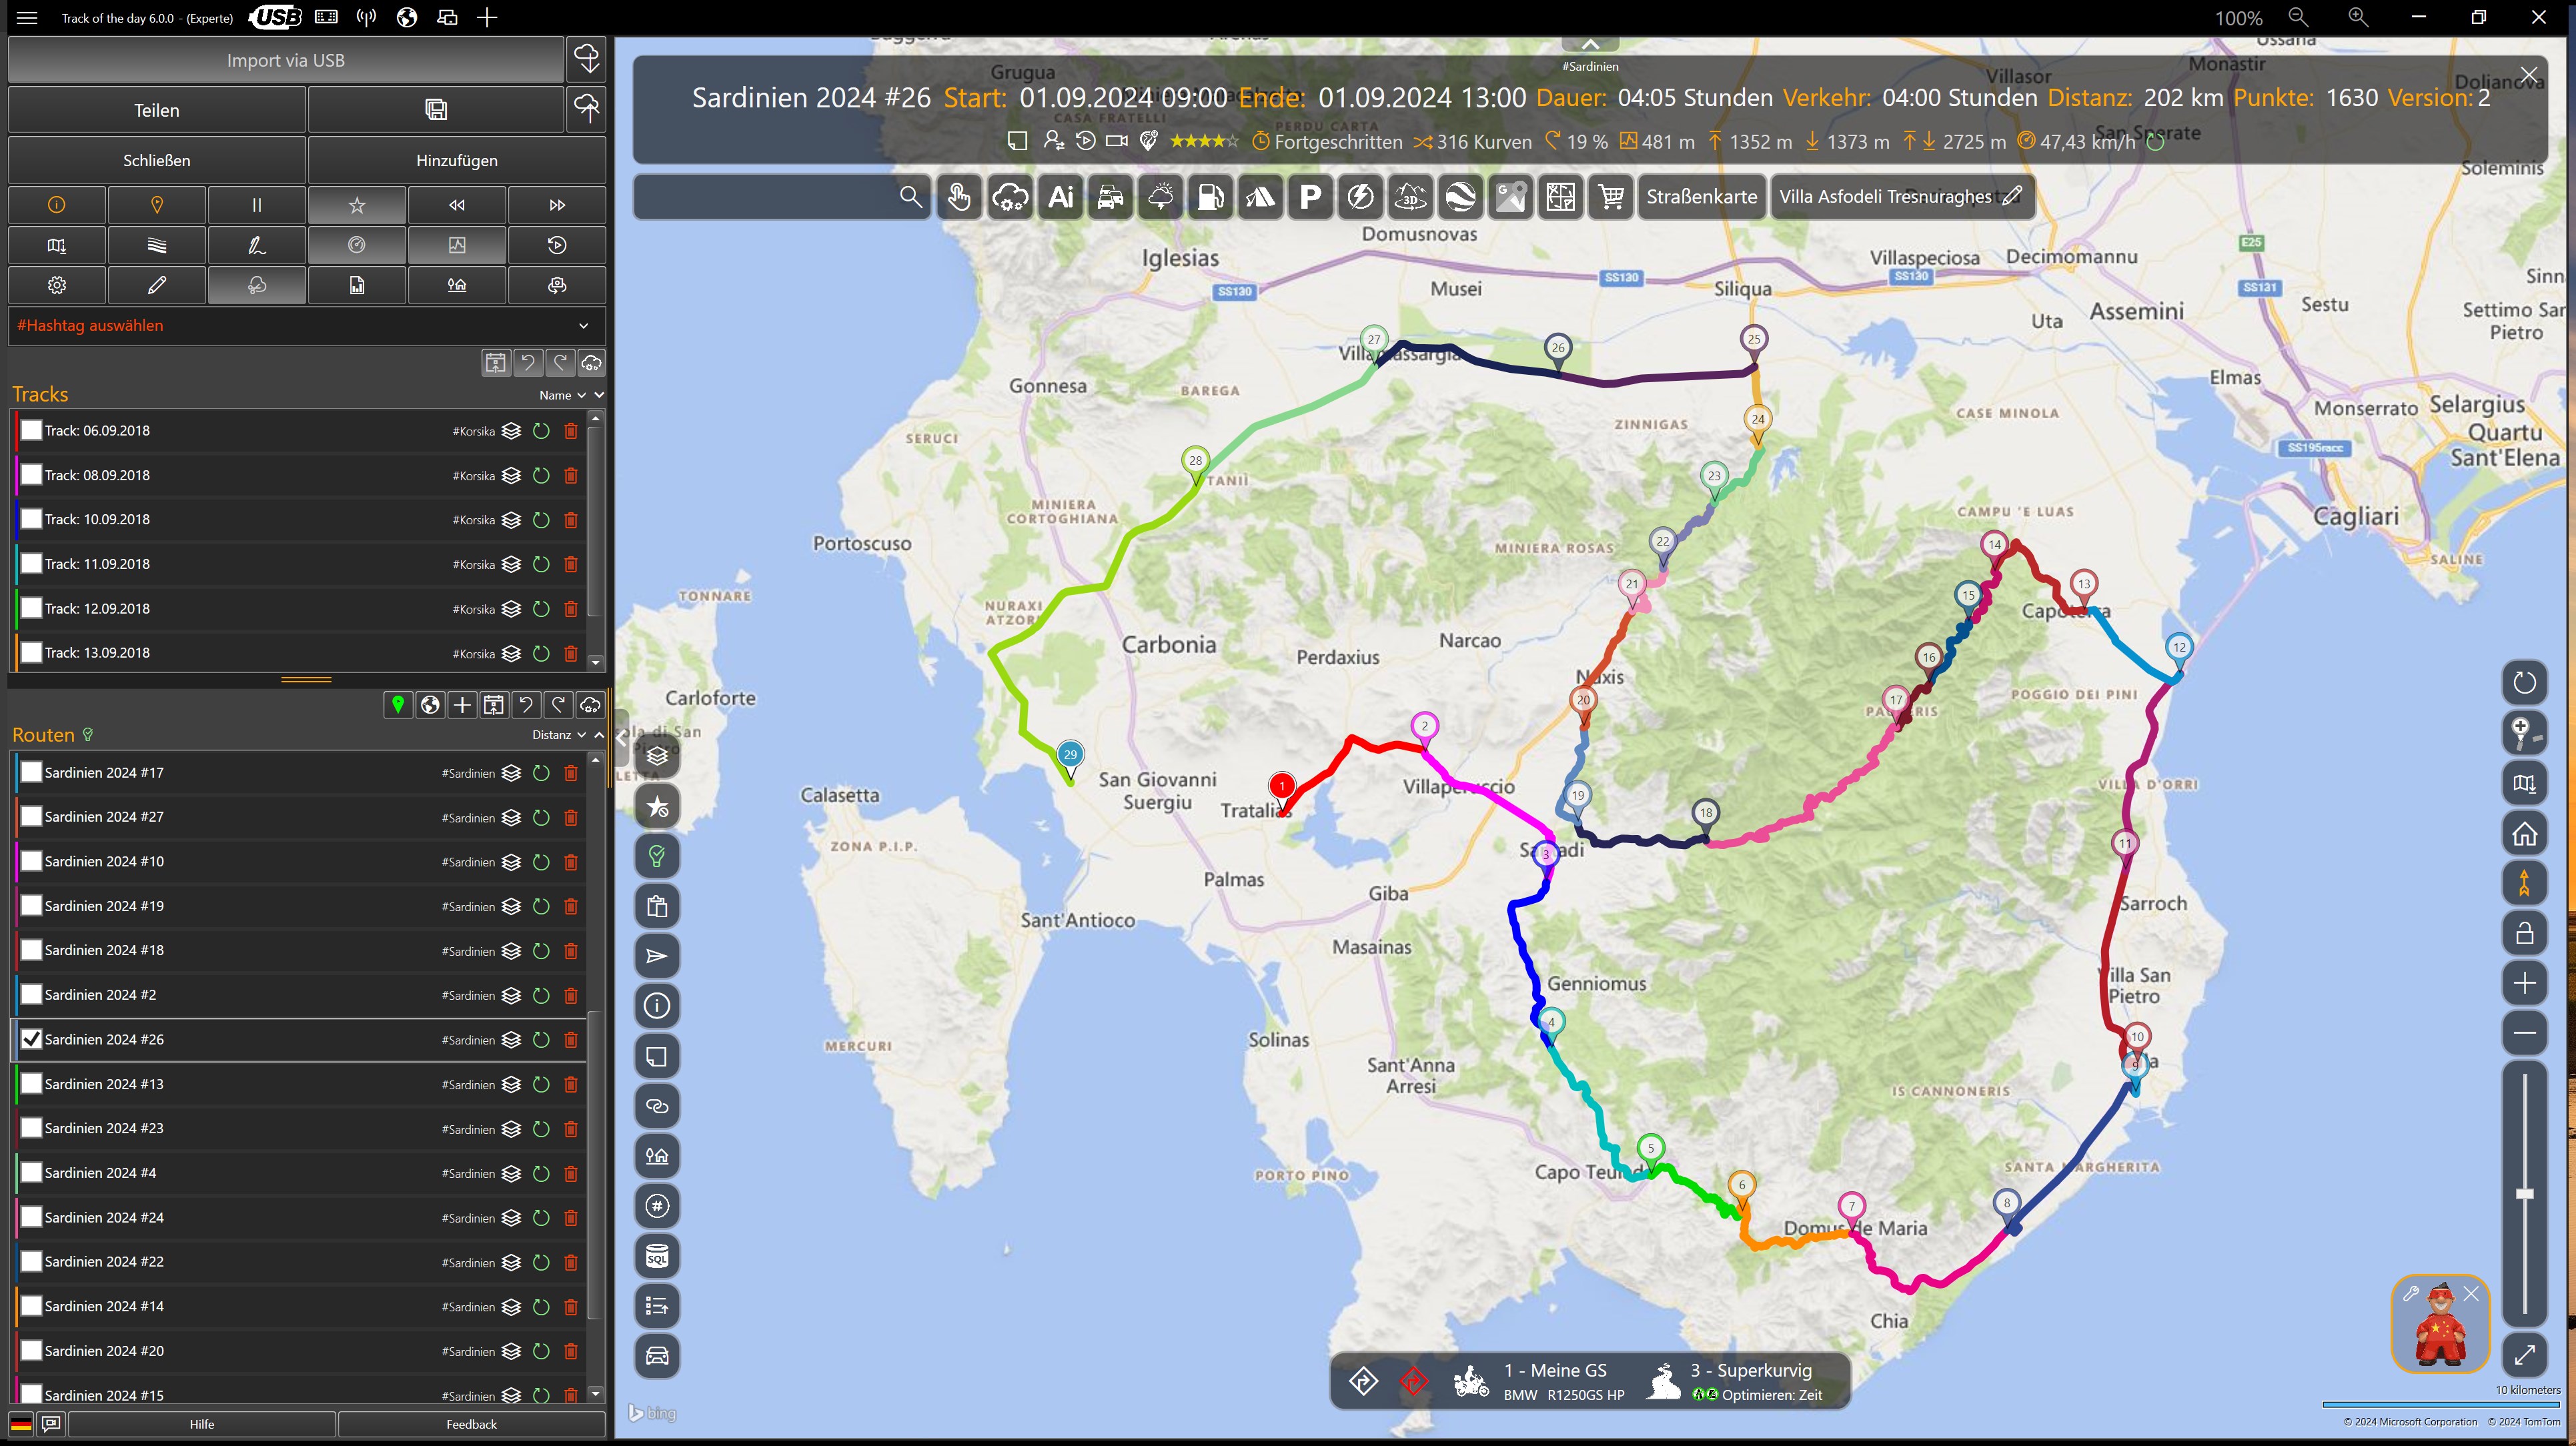Uncheck the Sardinien 2024 #26 route checkbox
The height and width of the screenshot is (1446, 2576).
[32, 1039]
